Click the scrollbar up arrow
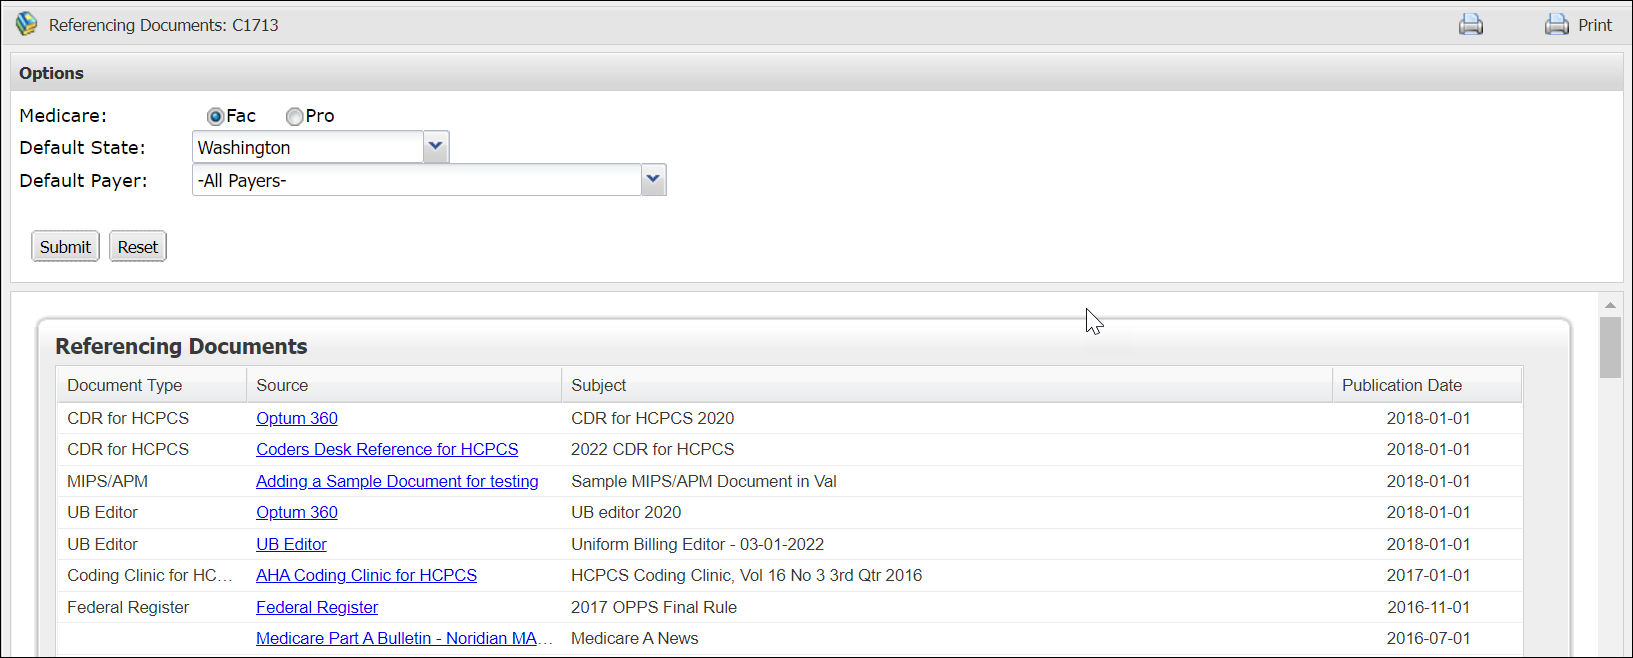This screenshot has width=1633, height=658. click(1610, 305)
